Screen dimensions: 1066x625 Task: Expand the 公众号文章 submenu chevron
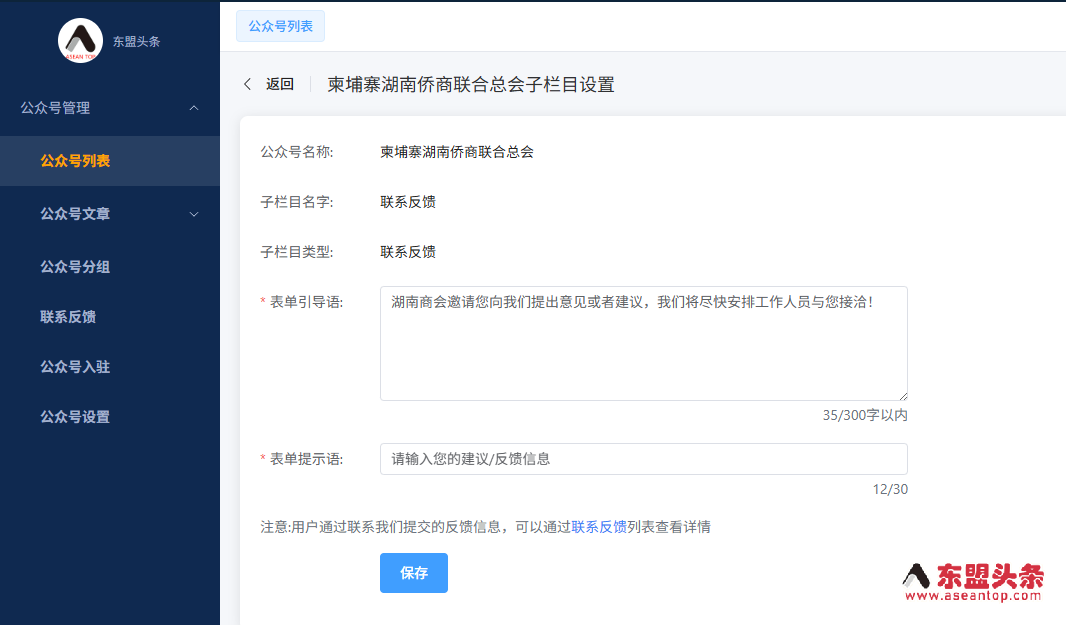coord(194,214)
